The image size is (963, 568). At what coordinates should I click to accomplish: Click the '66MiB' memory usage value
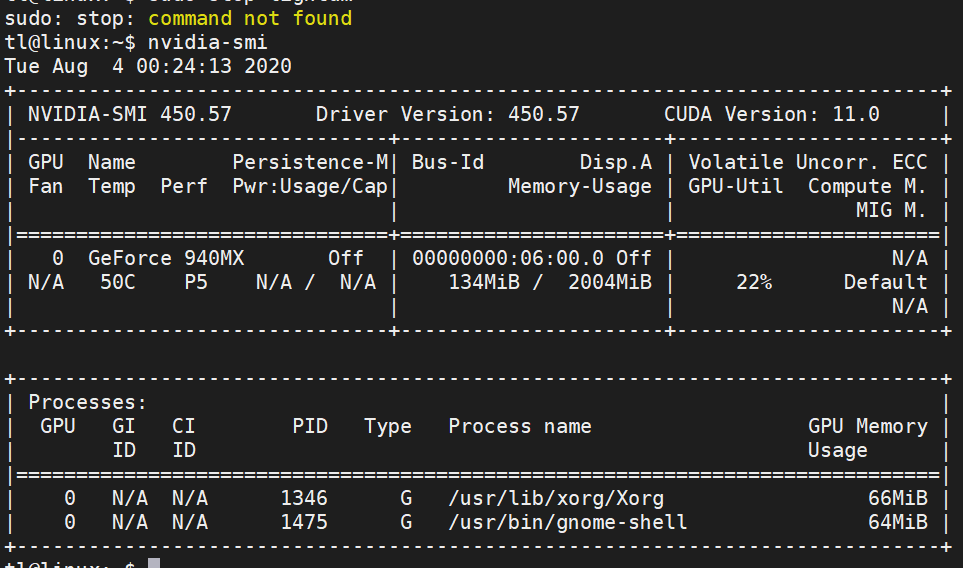898,498
